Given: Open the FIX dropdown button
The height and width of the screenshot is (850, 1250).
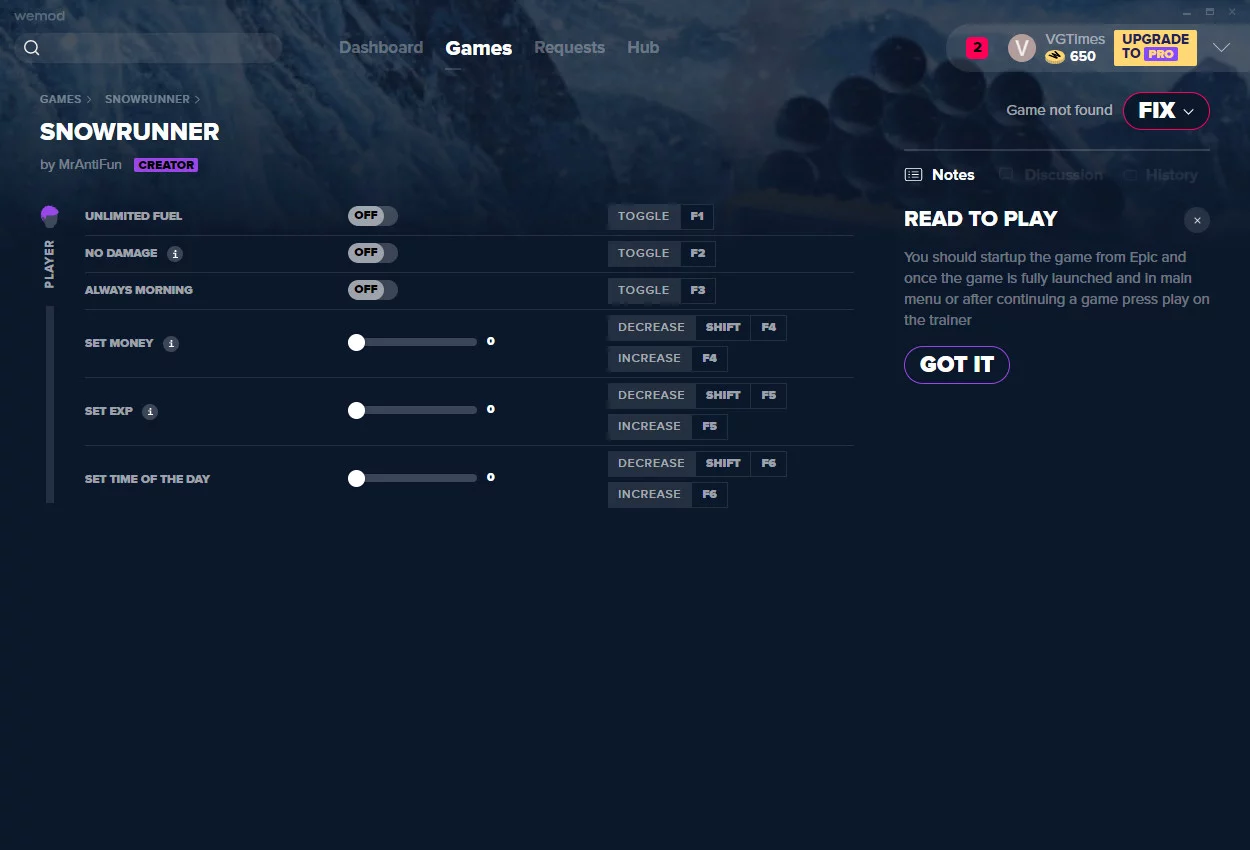Looking at the screenshot, I should (x=1166, y=111).
